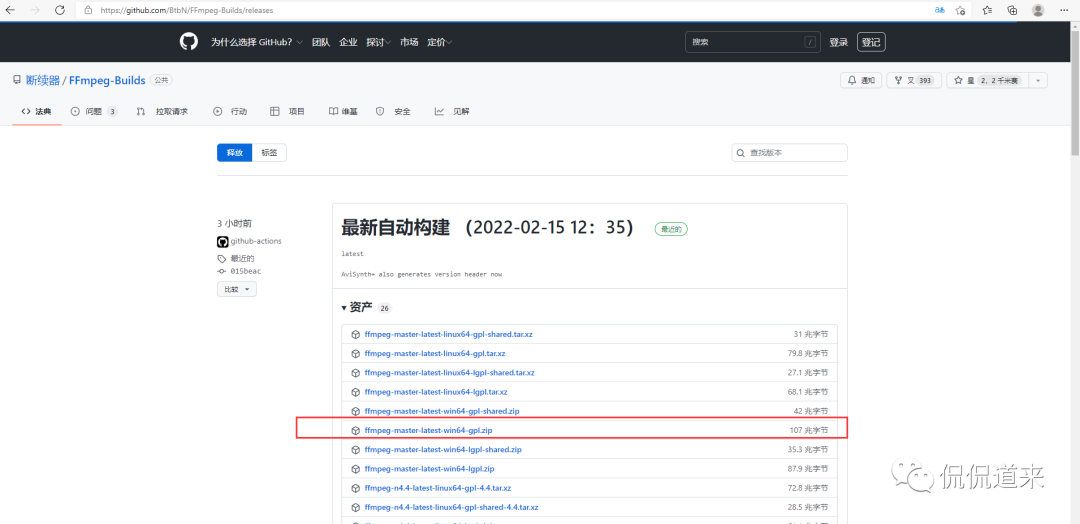Open 团队 in top navigation
Screen dimensions: 1080x524
tap(321, 42)
